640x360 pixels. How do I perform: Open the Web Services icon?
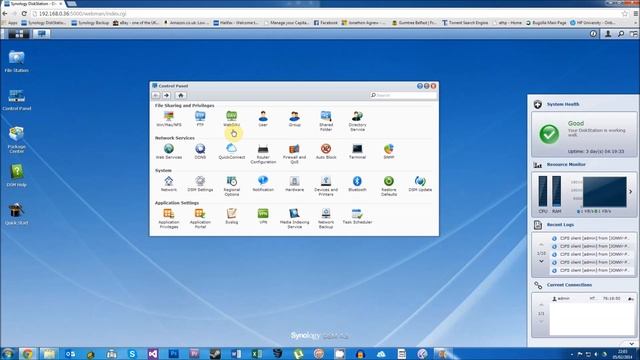pos(169,151)
